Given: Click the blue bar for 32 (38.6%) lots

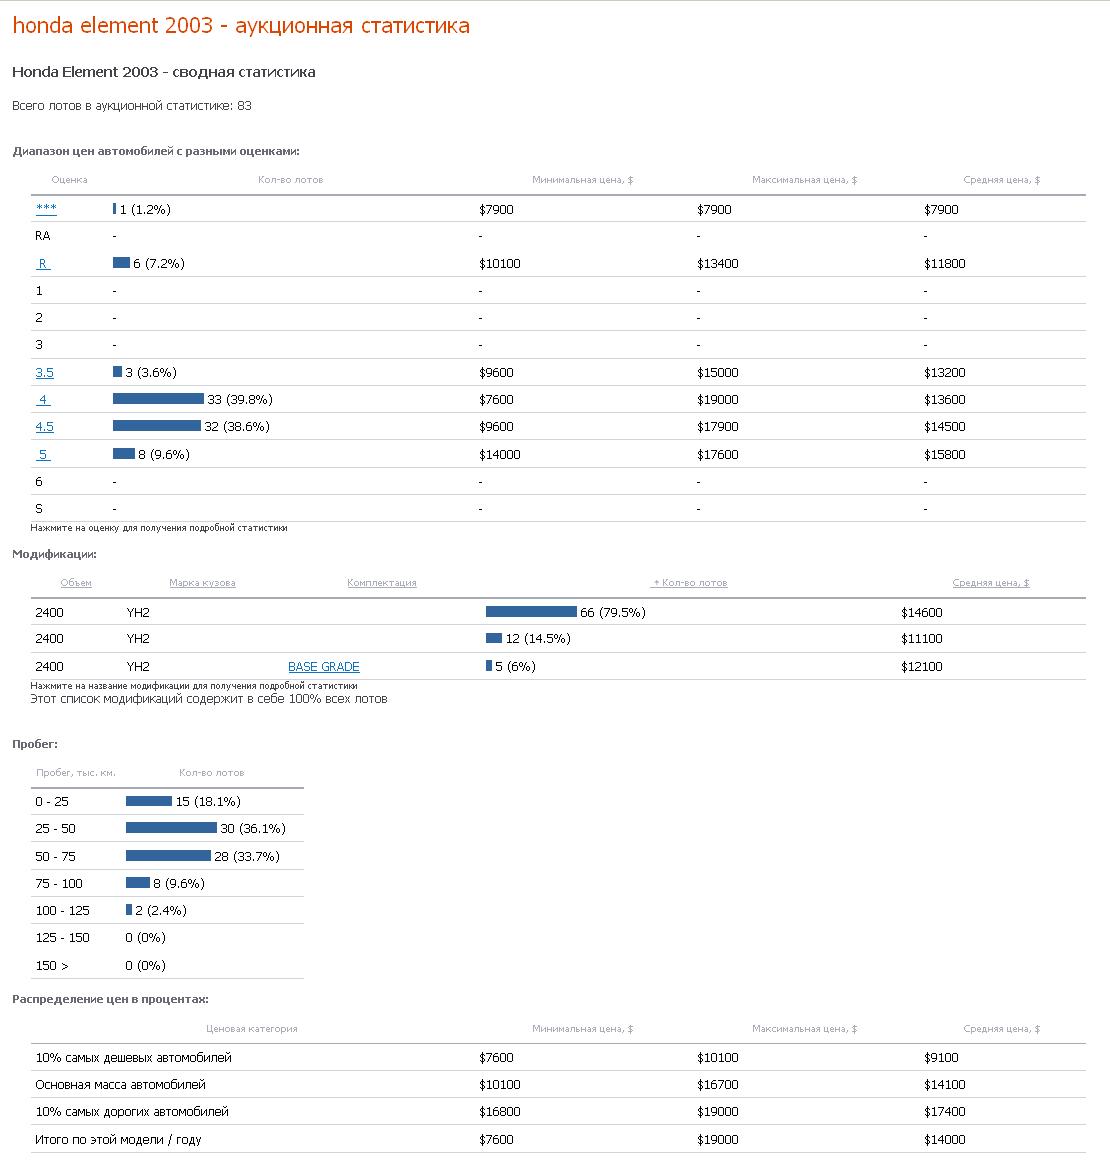Looking at the screenshot, I should (157, 426).
